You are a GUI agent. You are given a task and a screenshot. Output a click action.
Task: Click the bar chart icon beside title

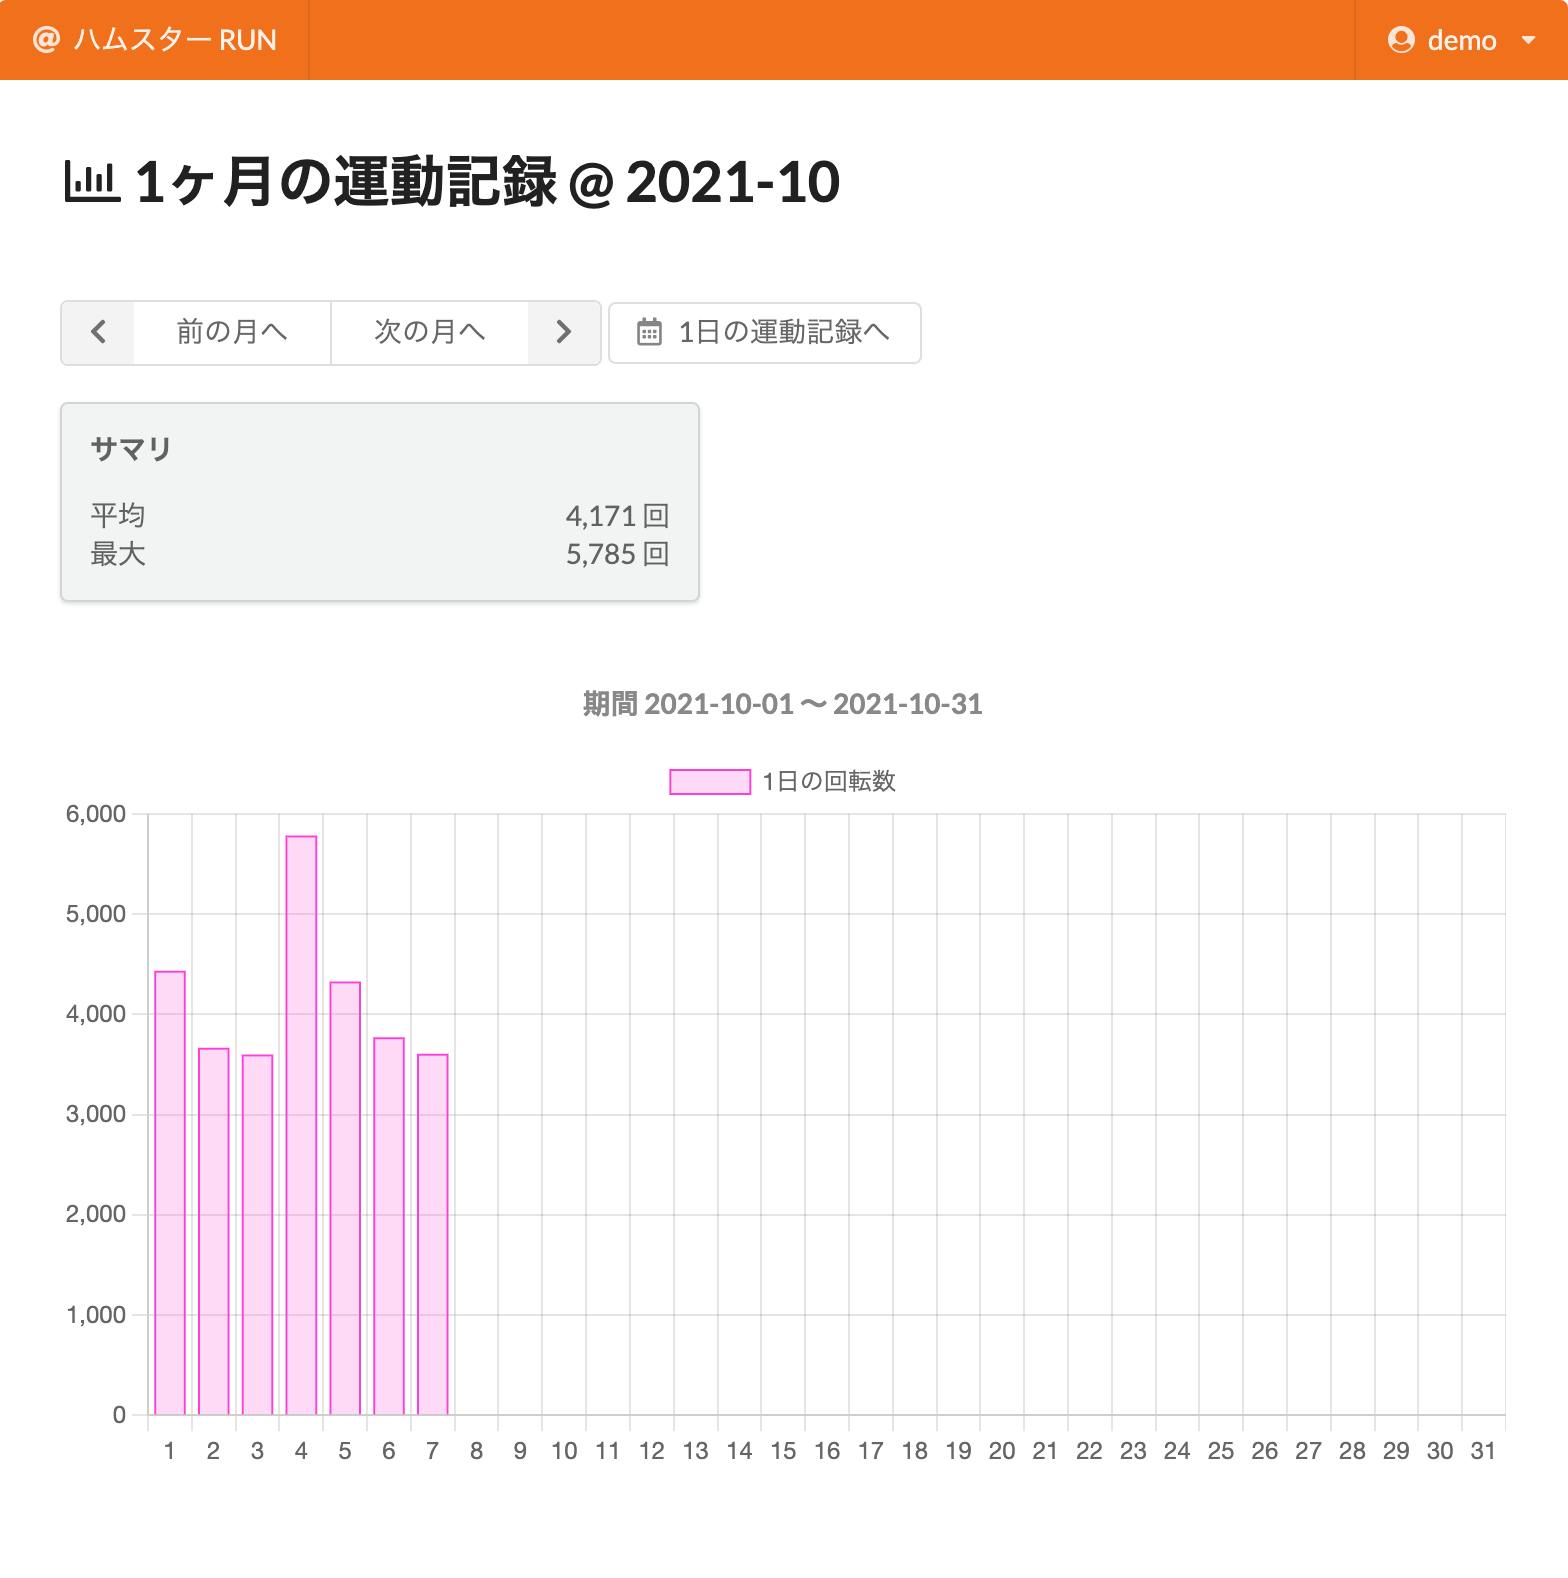[92, 182]
